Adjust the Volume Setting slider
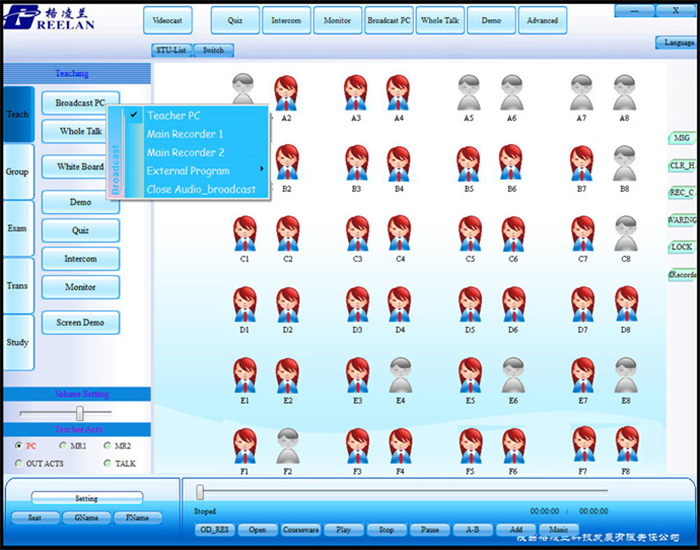Viewport: 700px width, 550px height. click(80, 413)
